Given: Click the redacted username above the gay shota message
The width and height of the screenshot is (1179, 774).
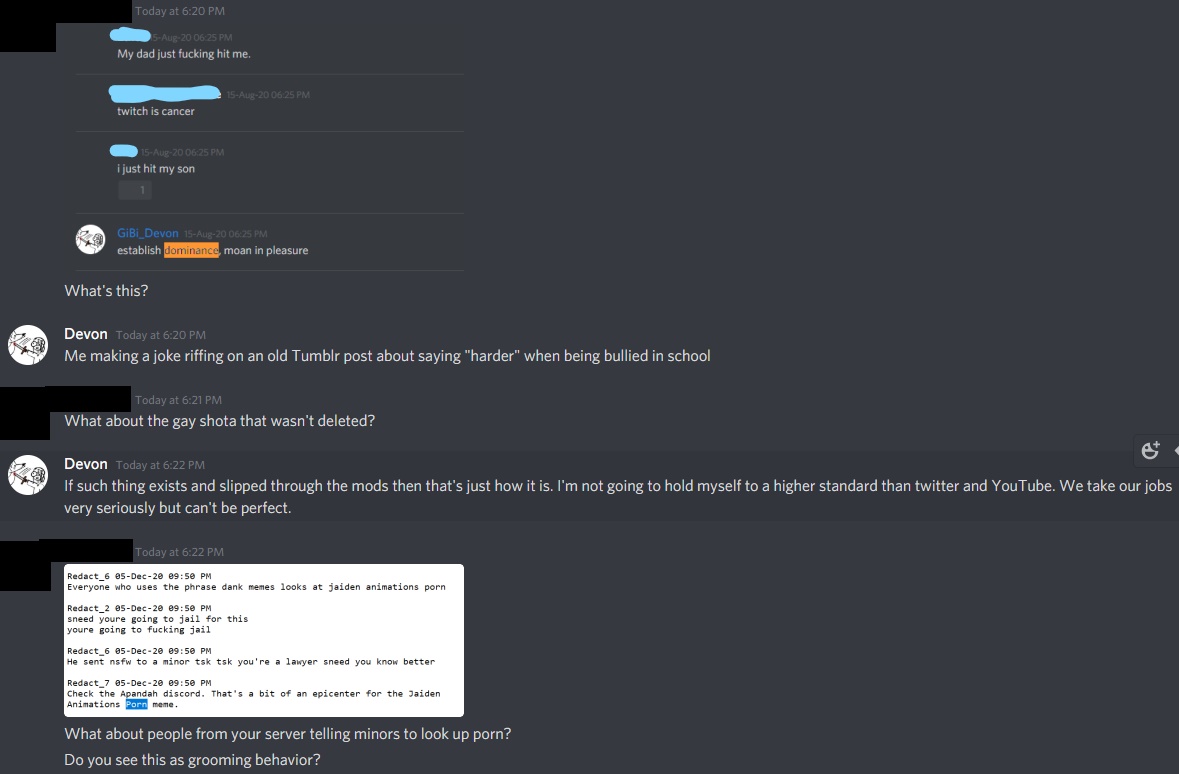Looking at the screenshot, I should pyautogui.click(x=87, y=398).
